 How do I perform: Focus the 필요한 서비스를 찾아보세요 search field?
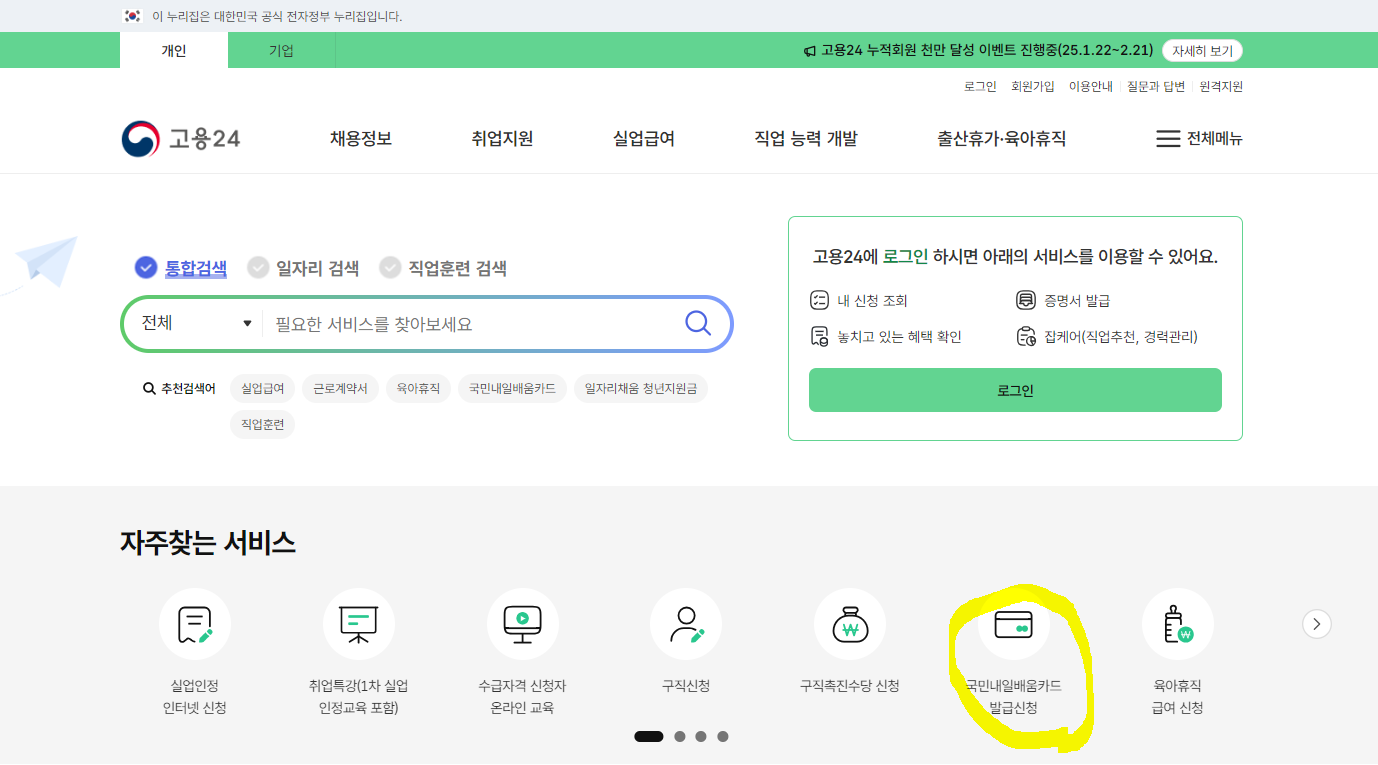point(470,323)
